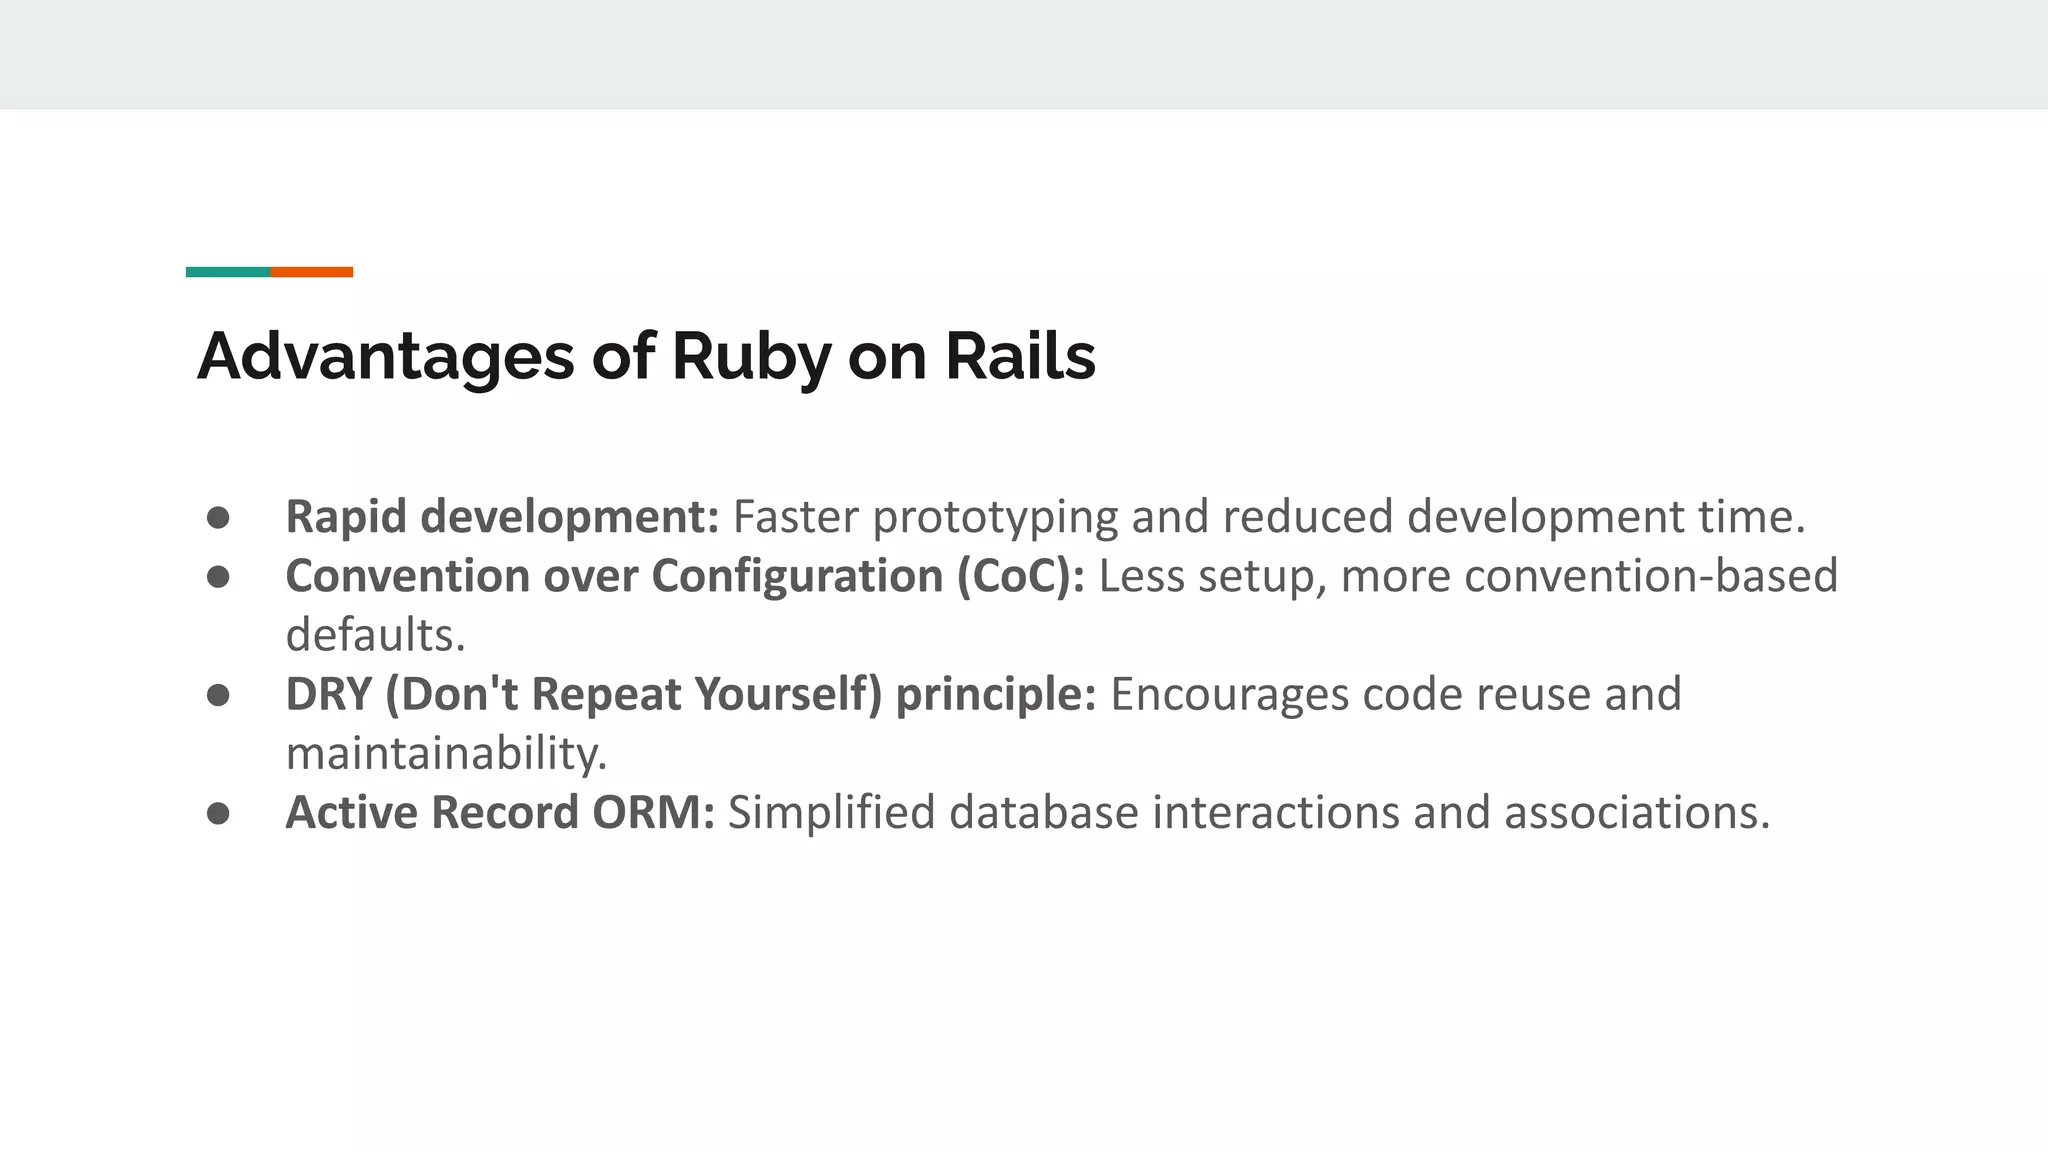Click the word 'defaults.' on wrapped line

click(x=376, y=635)
